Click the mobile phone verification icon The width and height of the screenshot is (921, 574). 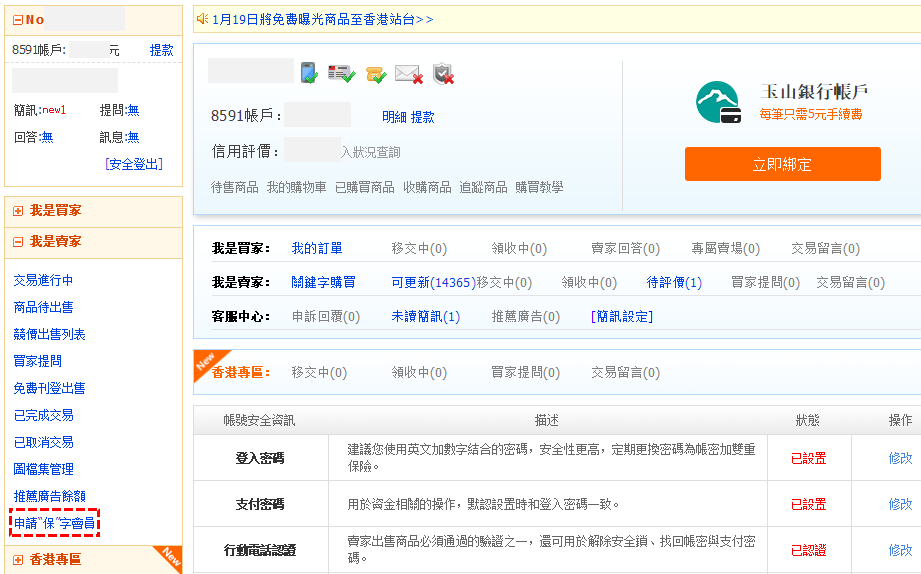309,73
